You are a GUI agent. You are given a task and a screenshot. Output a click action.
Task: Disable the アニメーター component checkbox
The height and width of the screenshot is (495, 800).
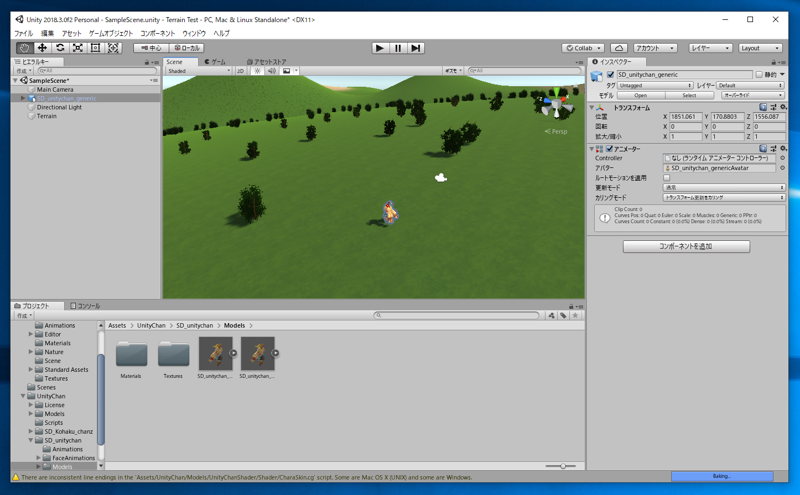(x=609, y=148)
